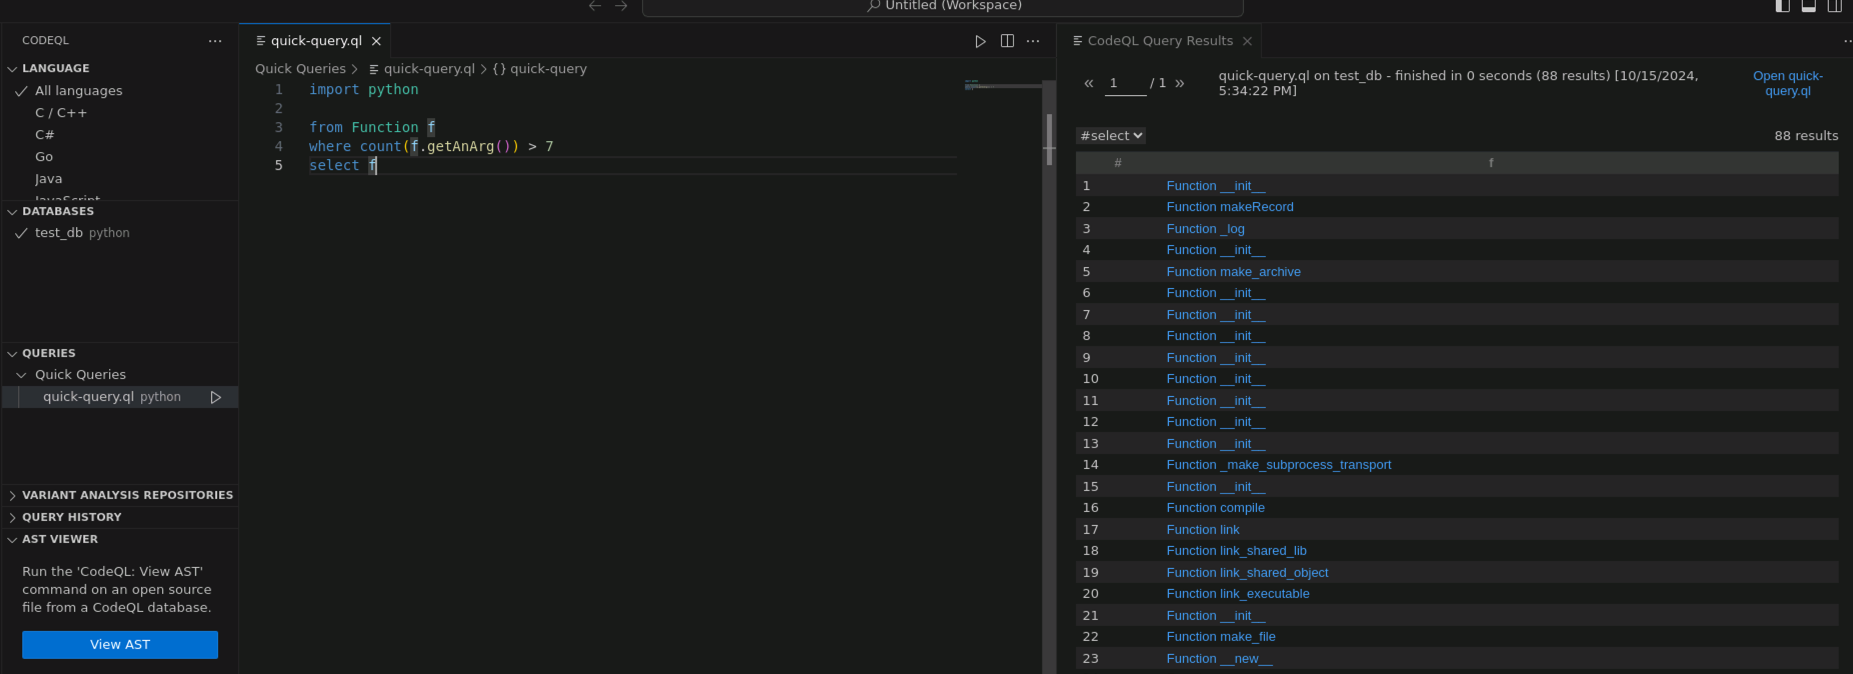
Task: Place cursor on line 4 where clause
Action: 431,147
